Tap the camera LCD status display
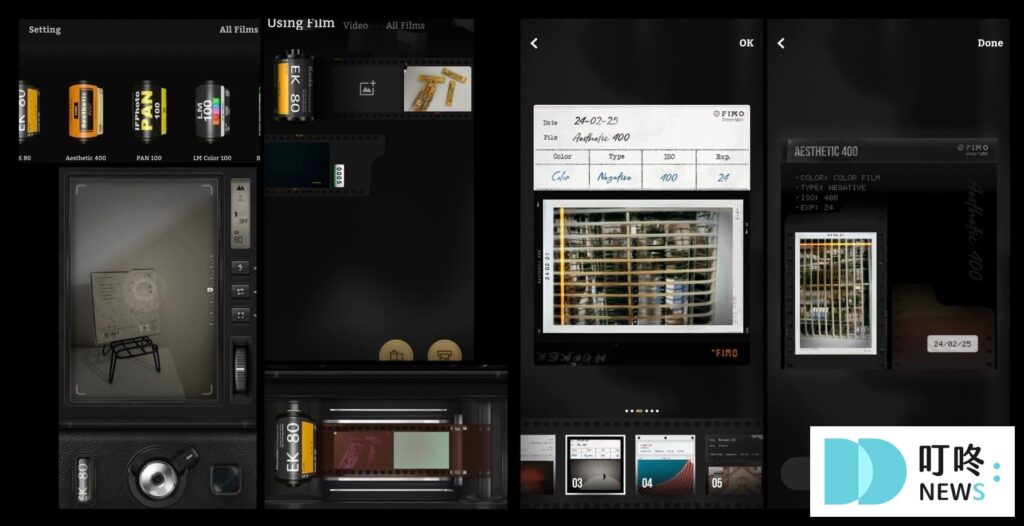 pyautogui.click(x=240, y=214)
